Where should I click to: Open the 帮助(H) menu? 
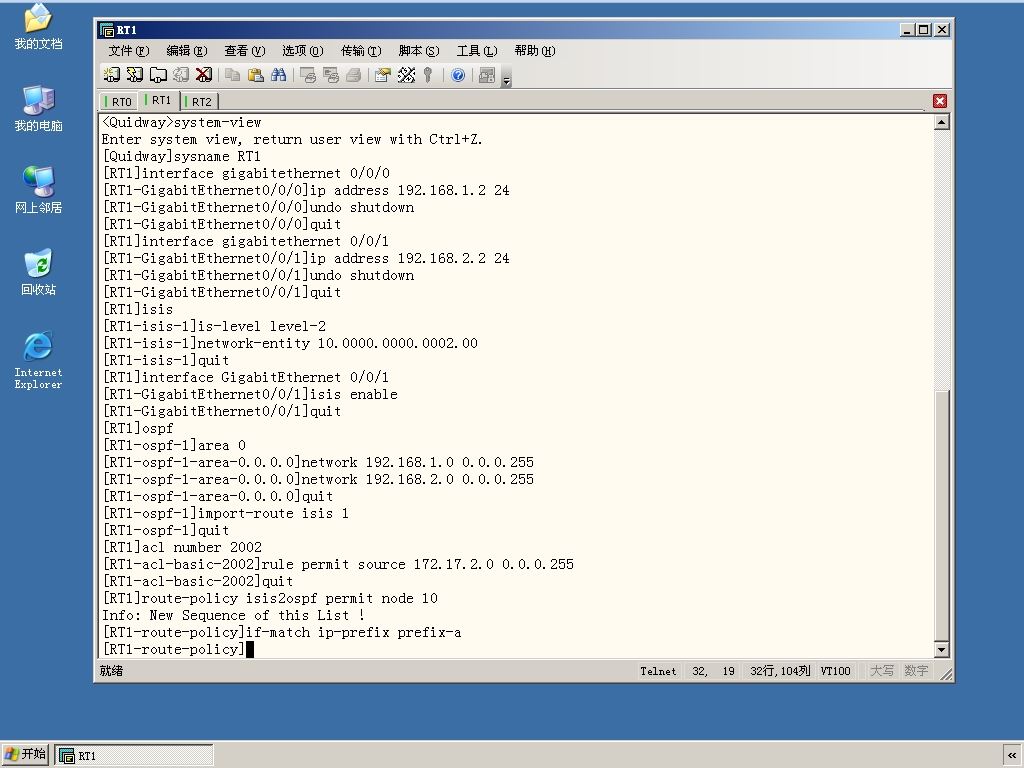[535, 51]
